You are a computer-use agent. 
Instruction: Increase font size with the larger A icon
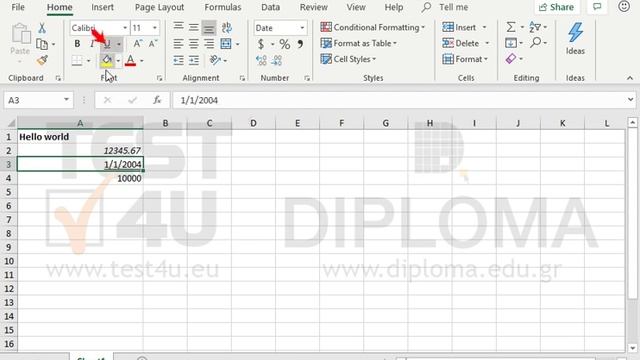(x=138, y=44)
